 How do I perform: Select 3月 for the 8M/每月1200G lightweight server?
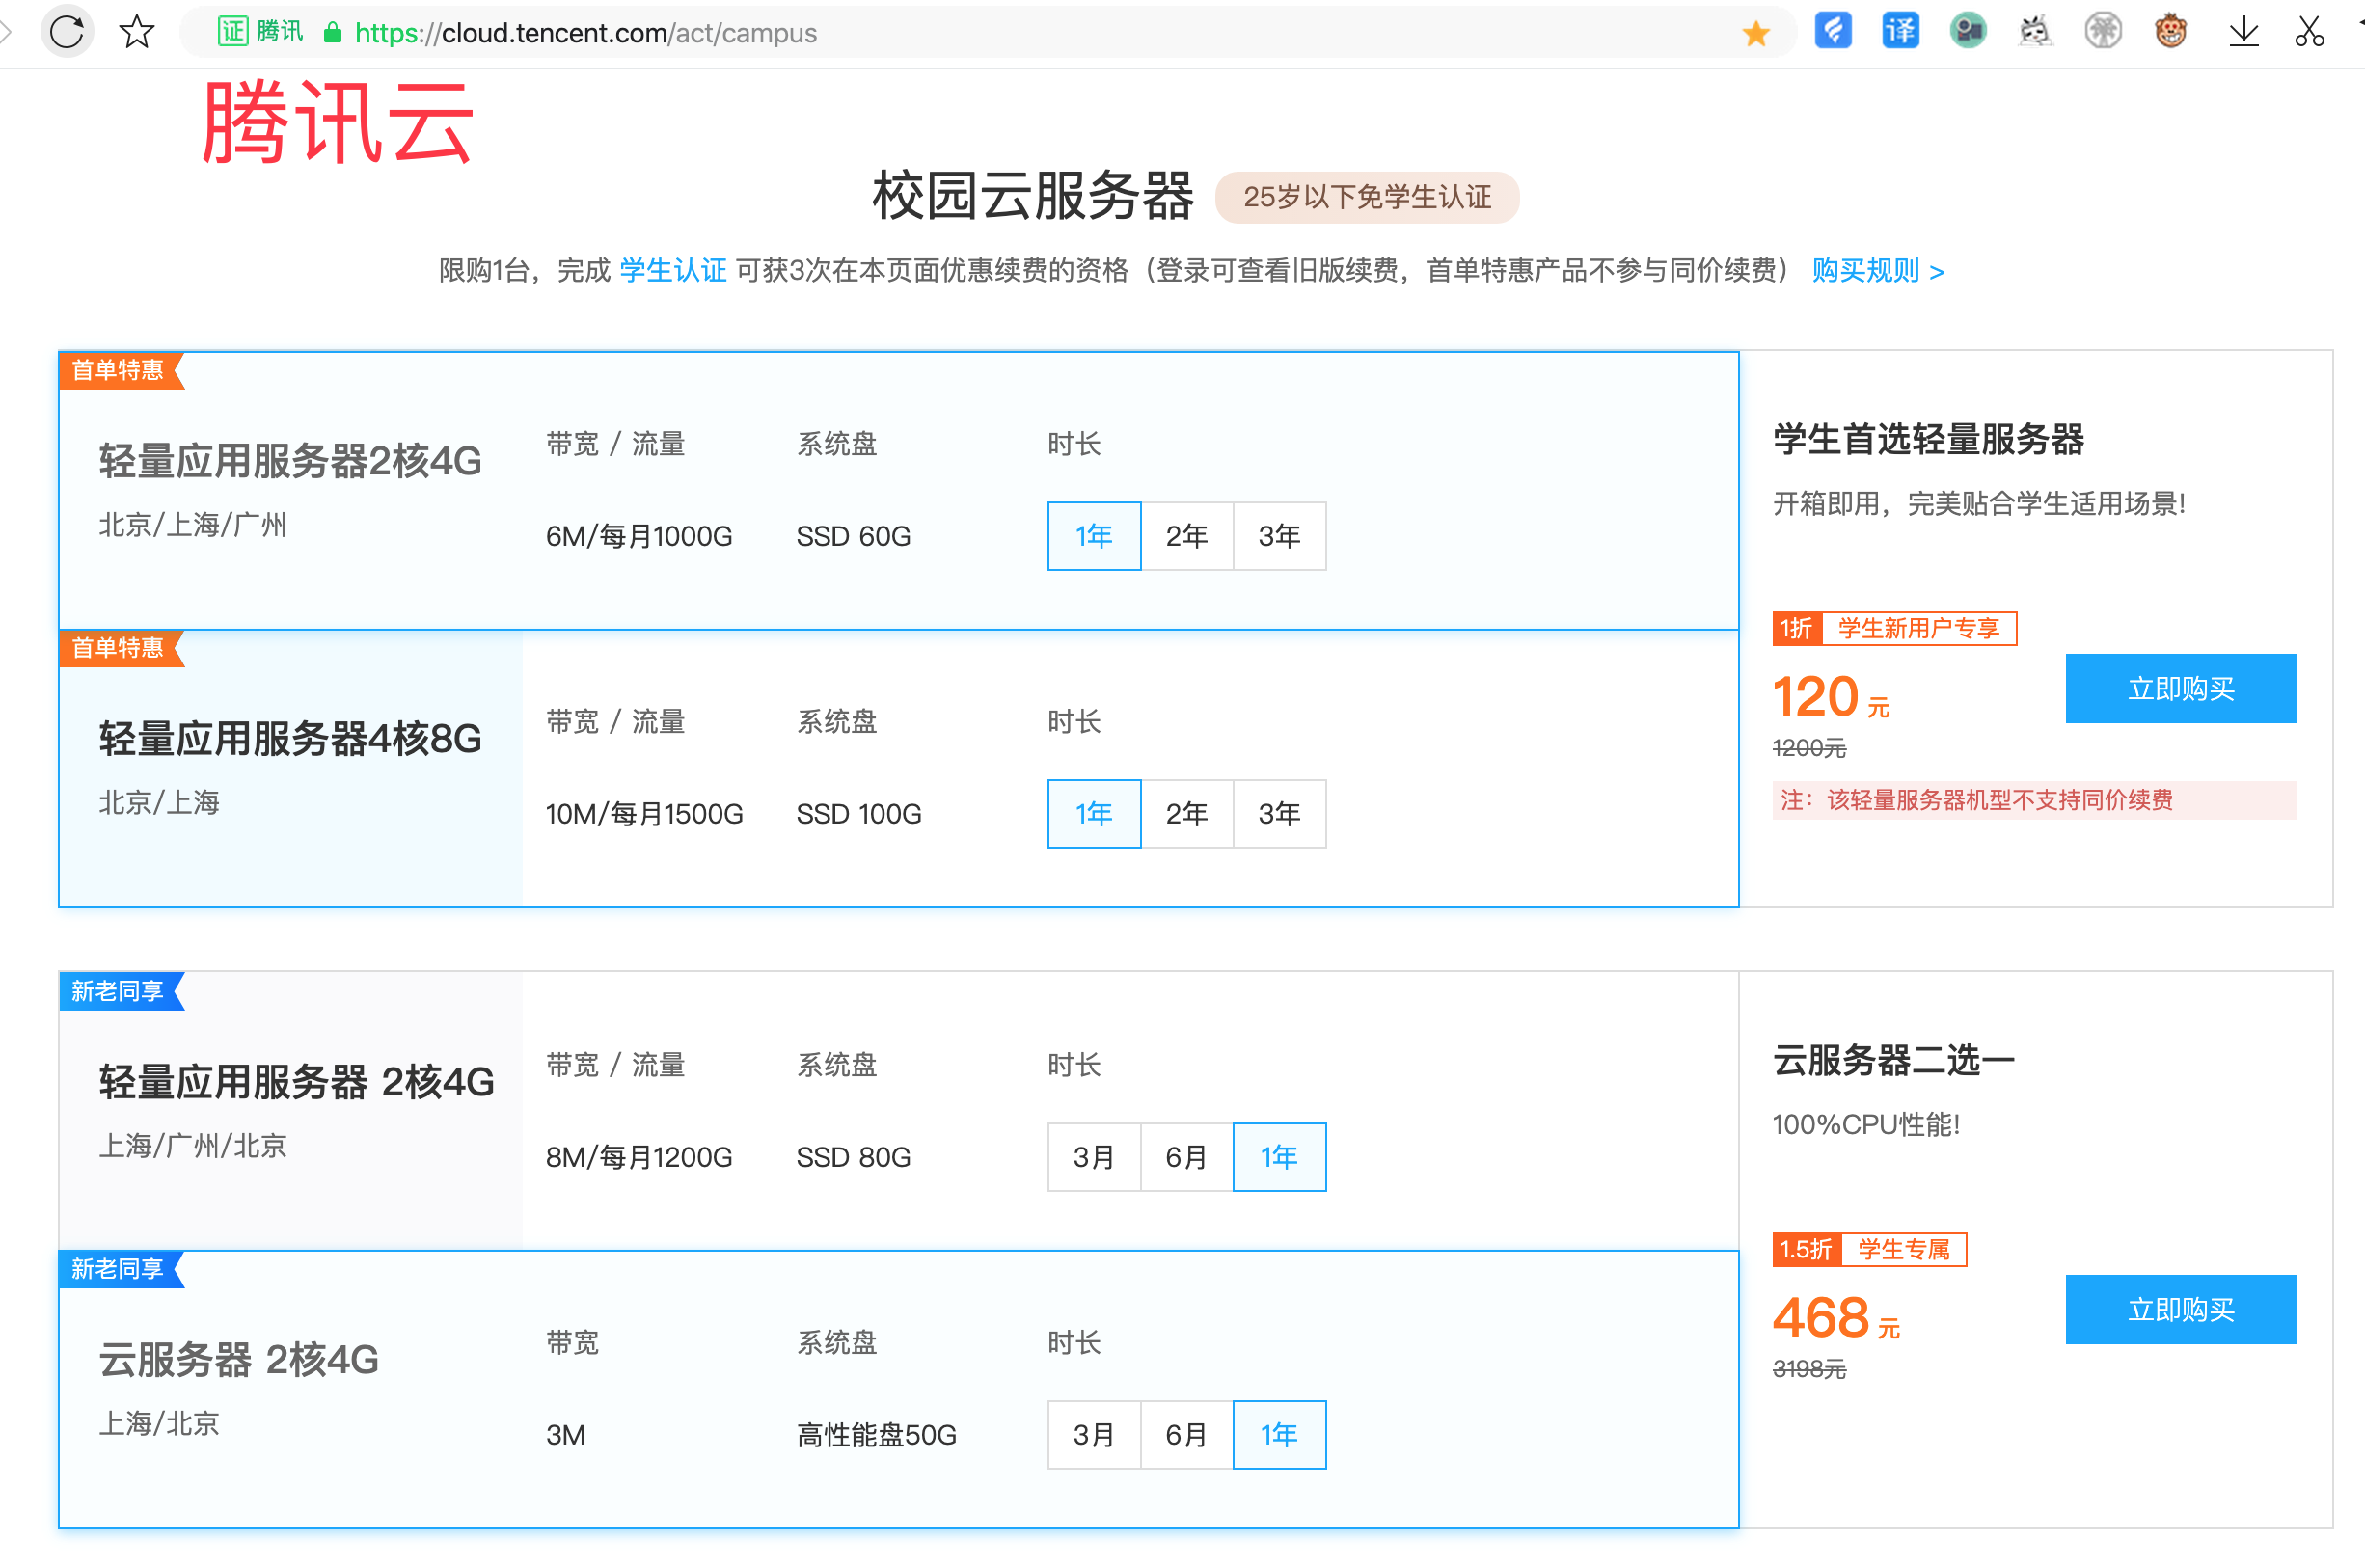pos(1094,1157)
